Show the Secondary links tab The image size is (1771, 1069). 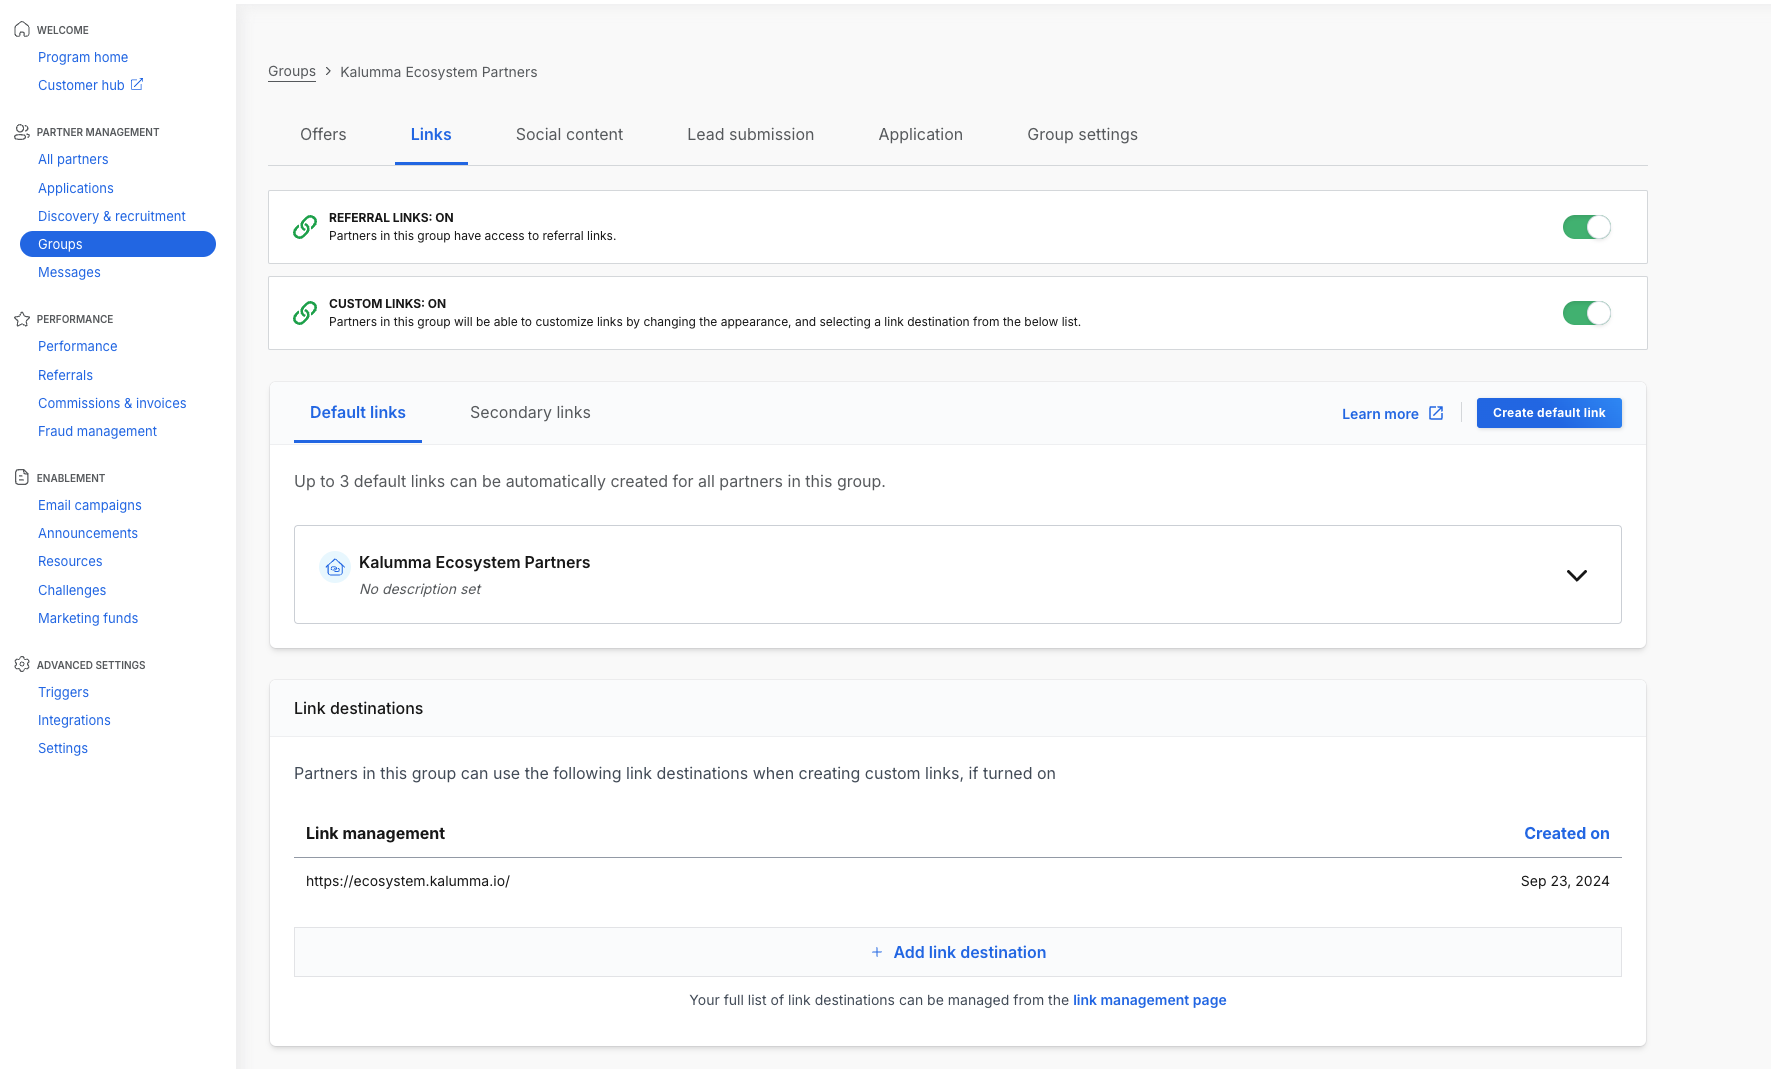click(x=530, y=413)
